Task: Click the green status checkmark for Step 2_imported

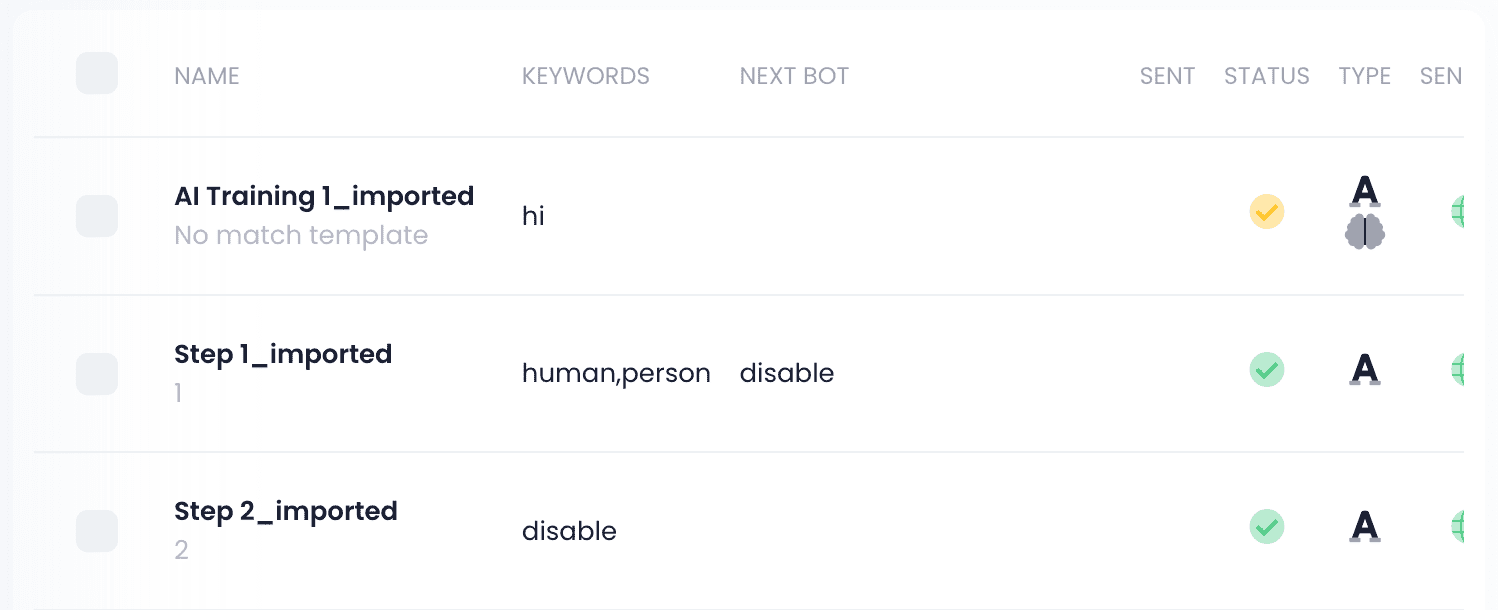Action: (1266, 527)
